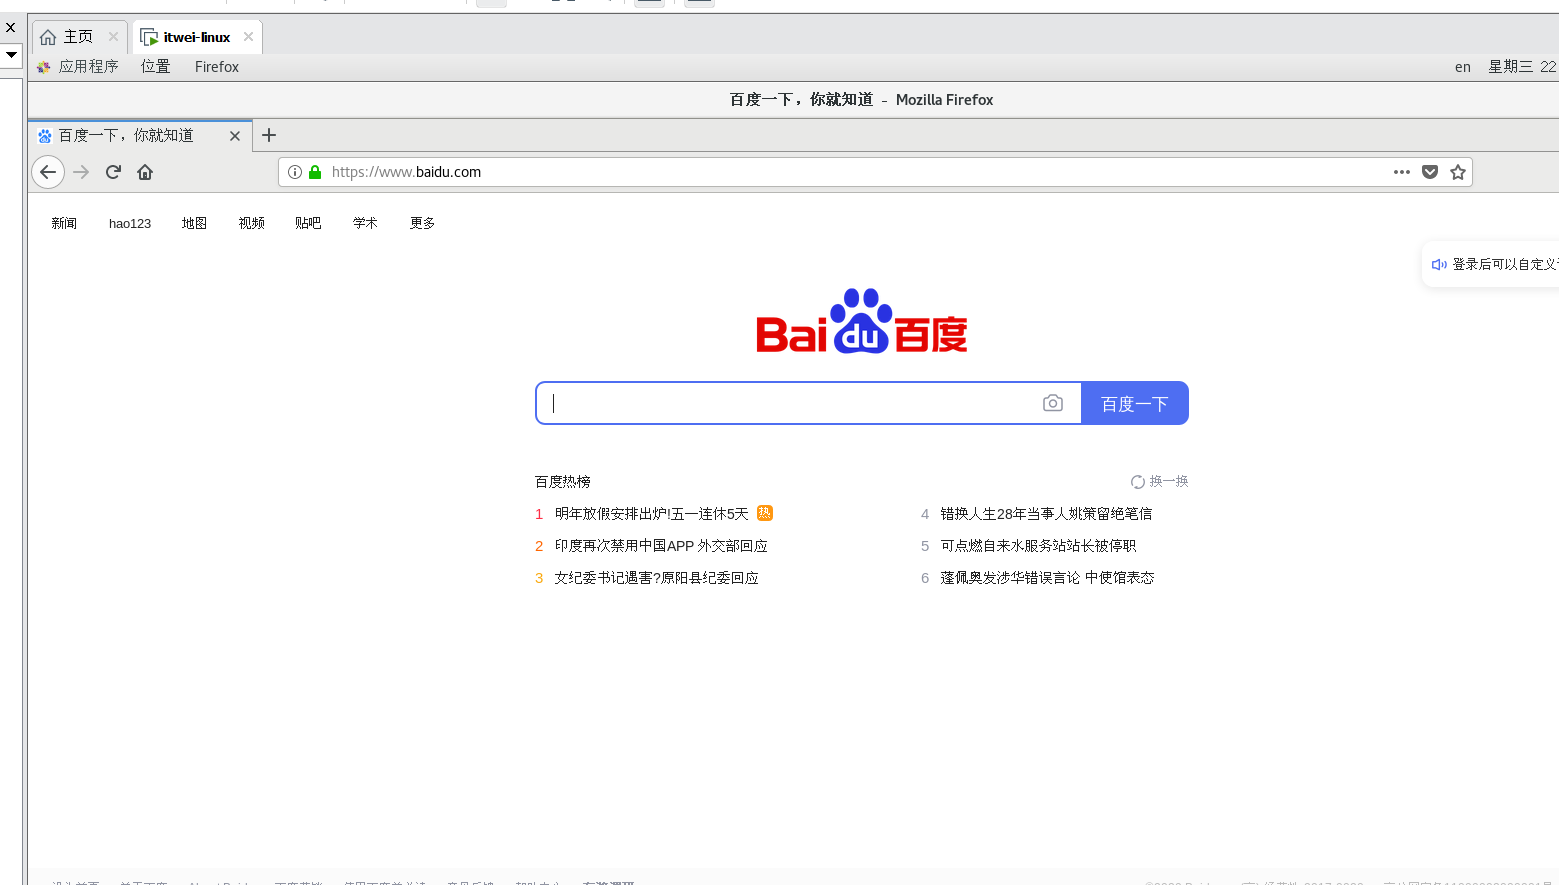Save page to Pocket icon
Viewport: 1559px width, 885px height.
(x=1430, y=172)
